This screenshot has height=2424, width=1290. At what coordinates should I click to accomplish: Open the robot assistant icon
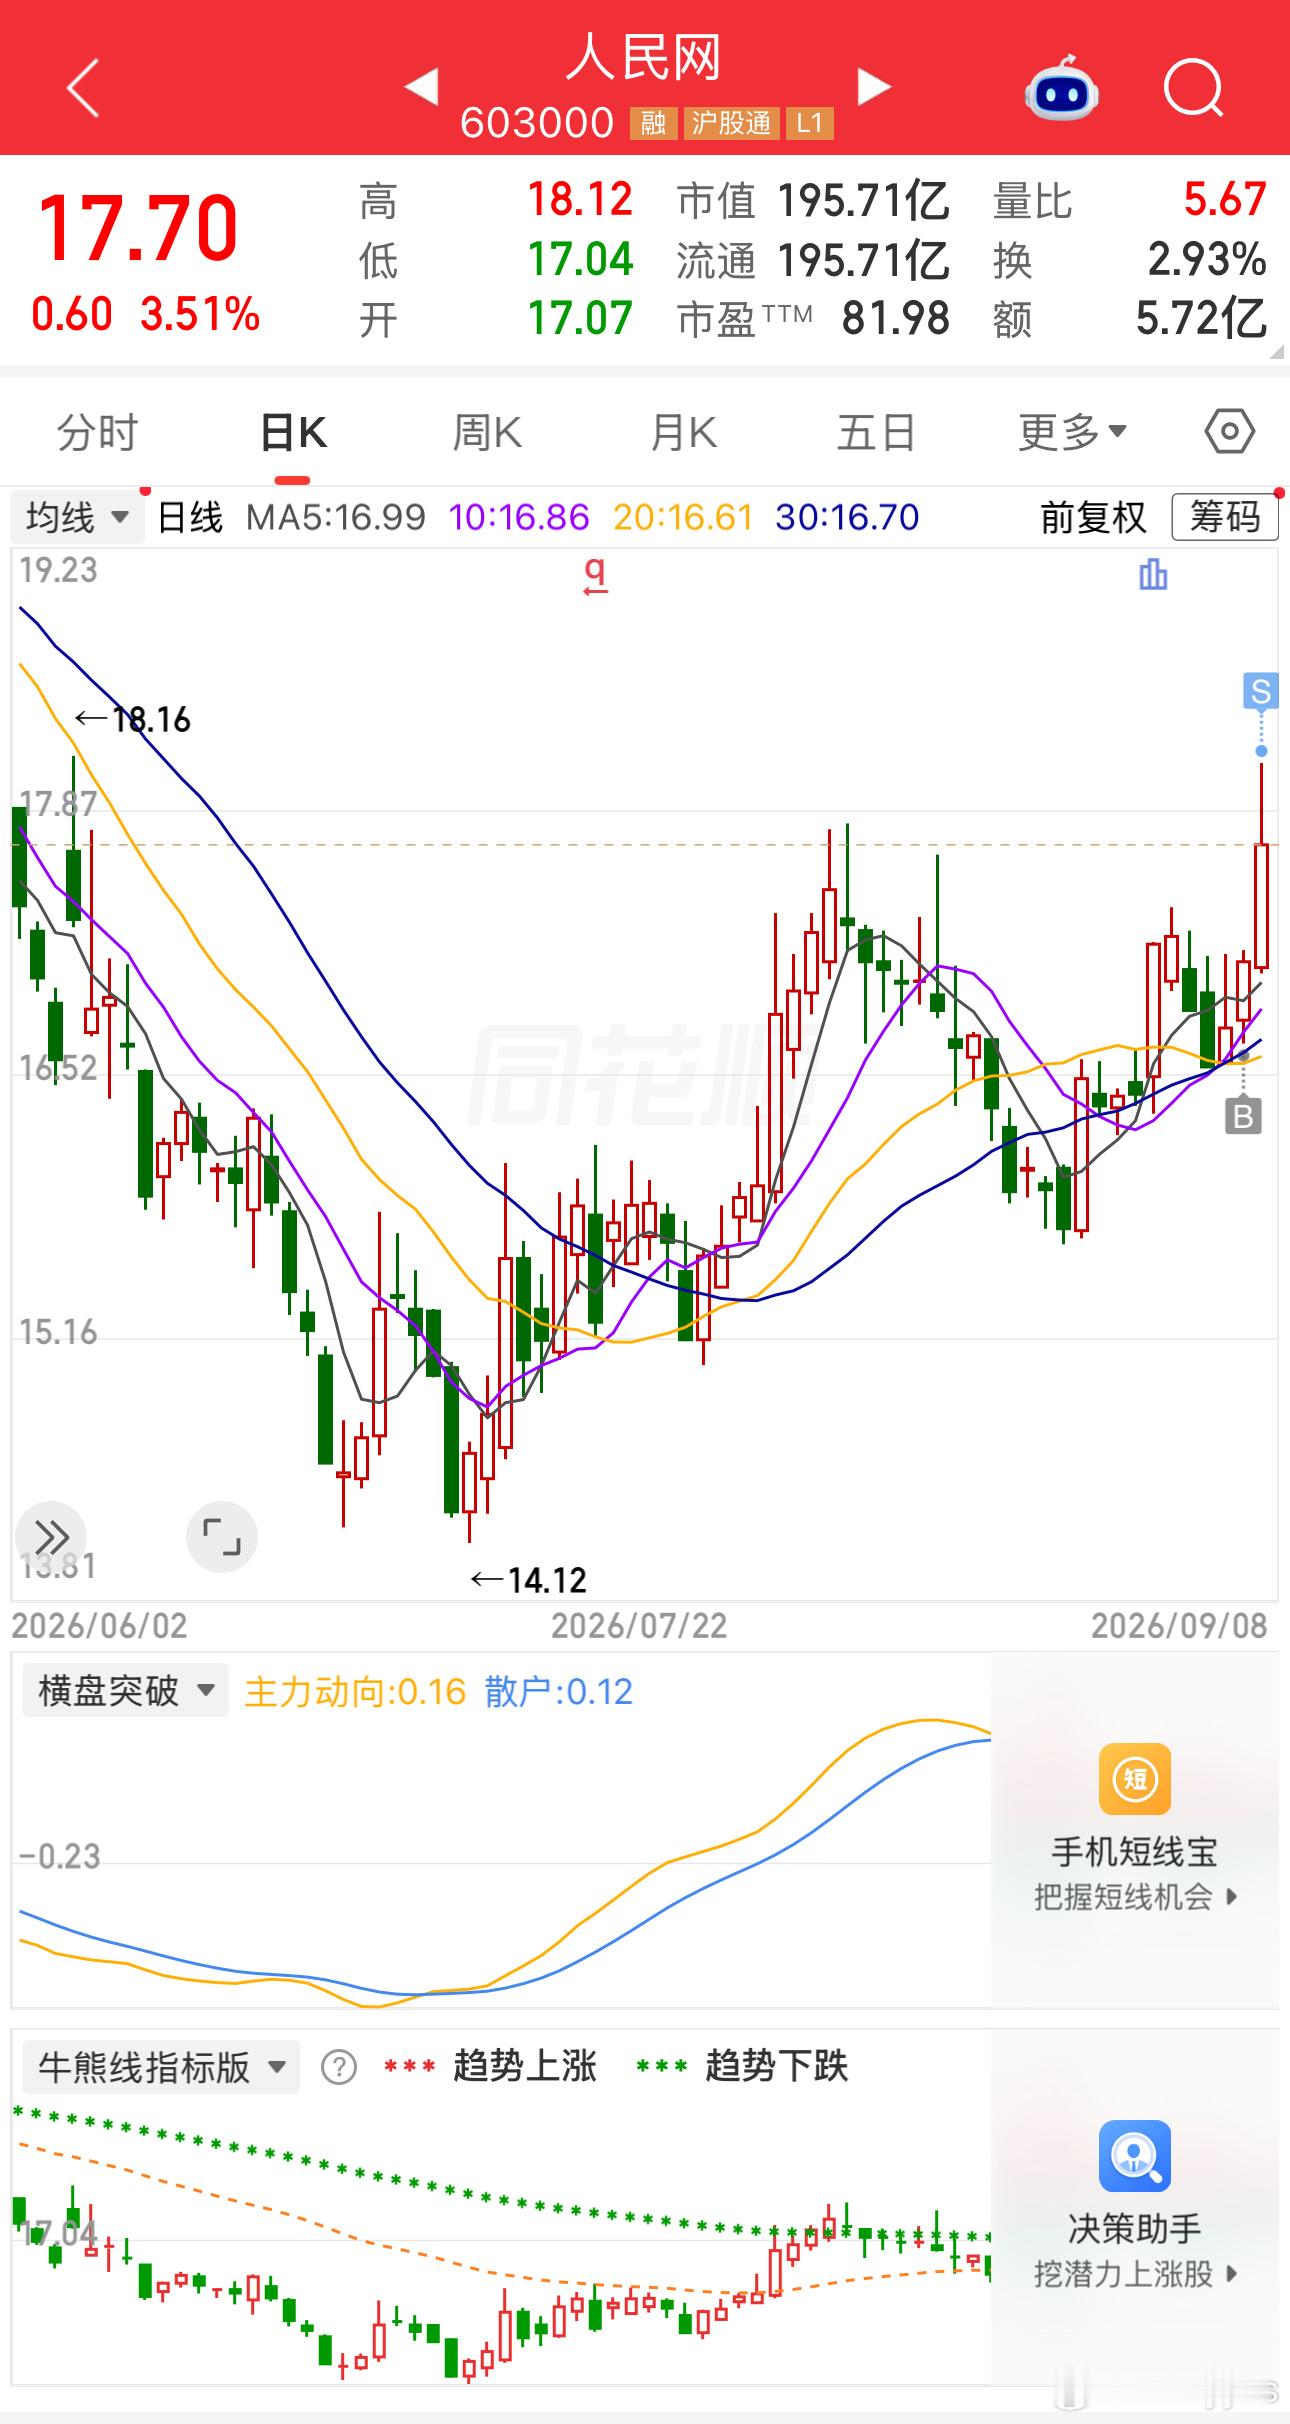coord(1062,88)
